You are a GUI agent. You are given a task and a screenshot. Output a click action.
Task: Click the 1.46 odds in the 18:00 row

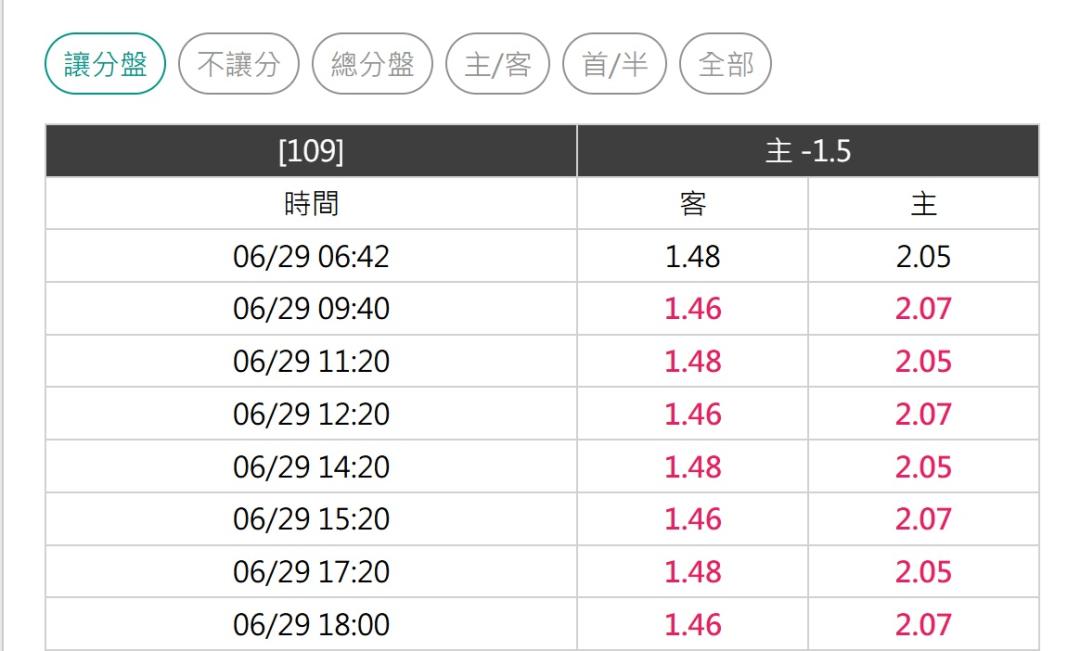[x=692, y=624]
